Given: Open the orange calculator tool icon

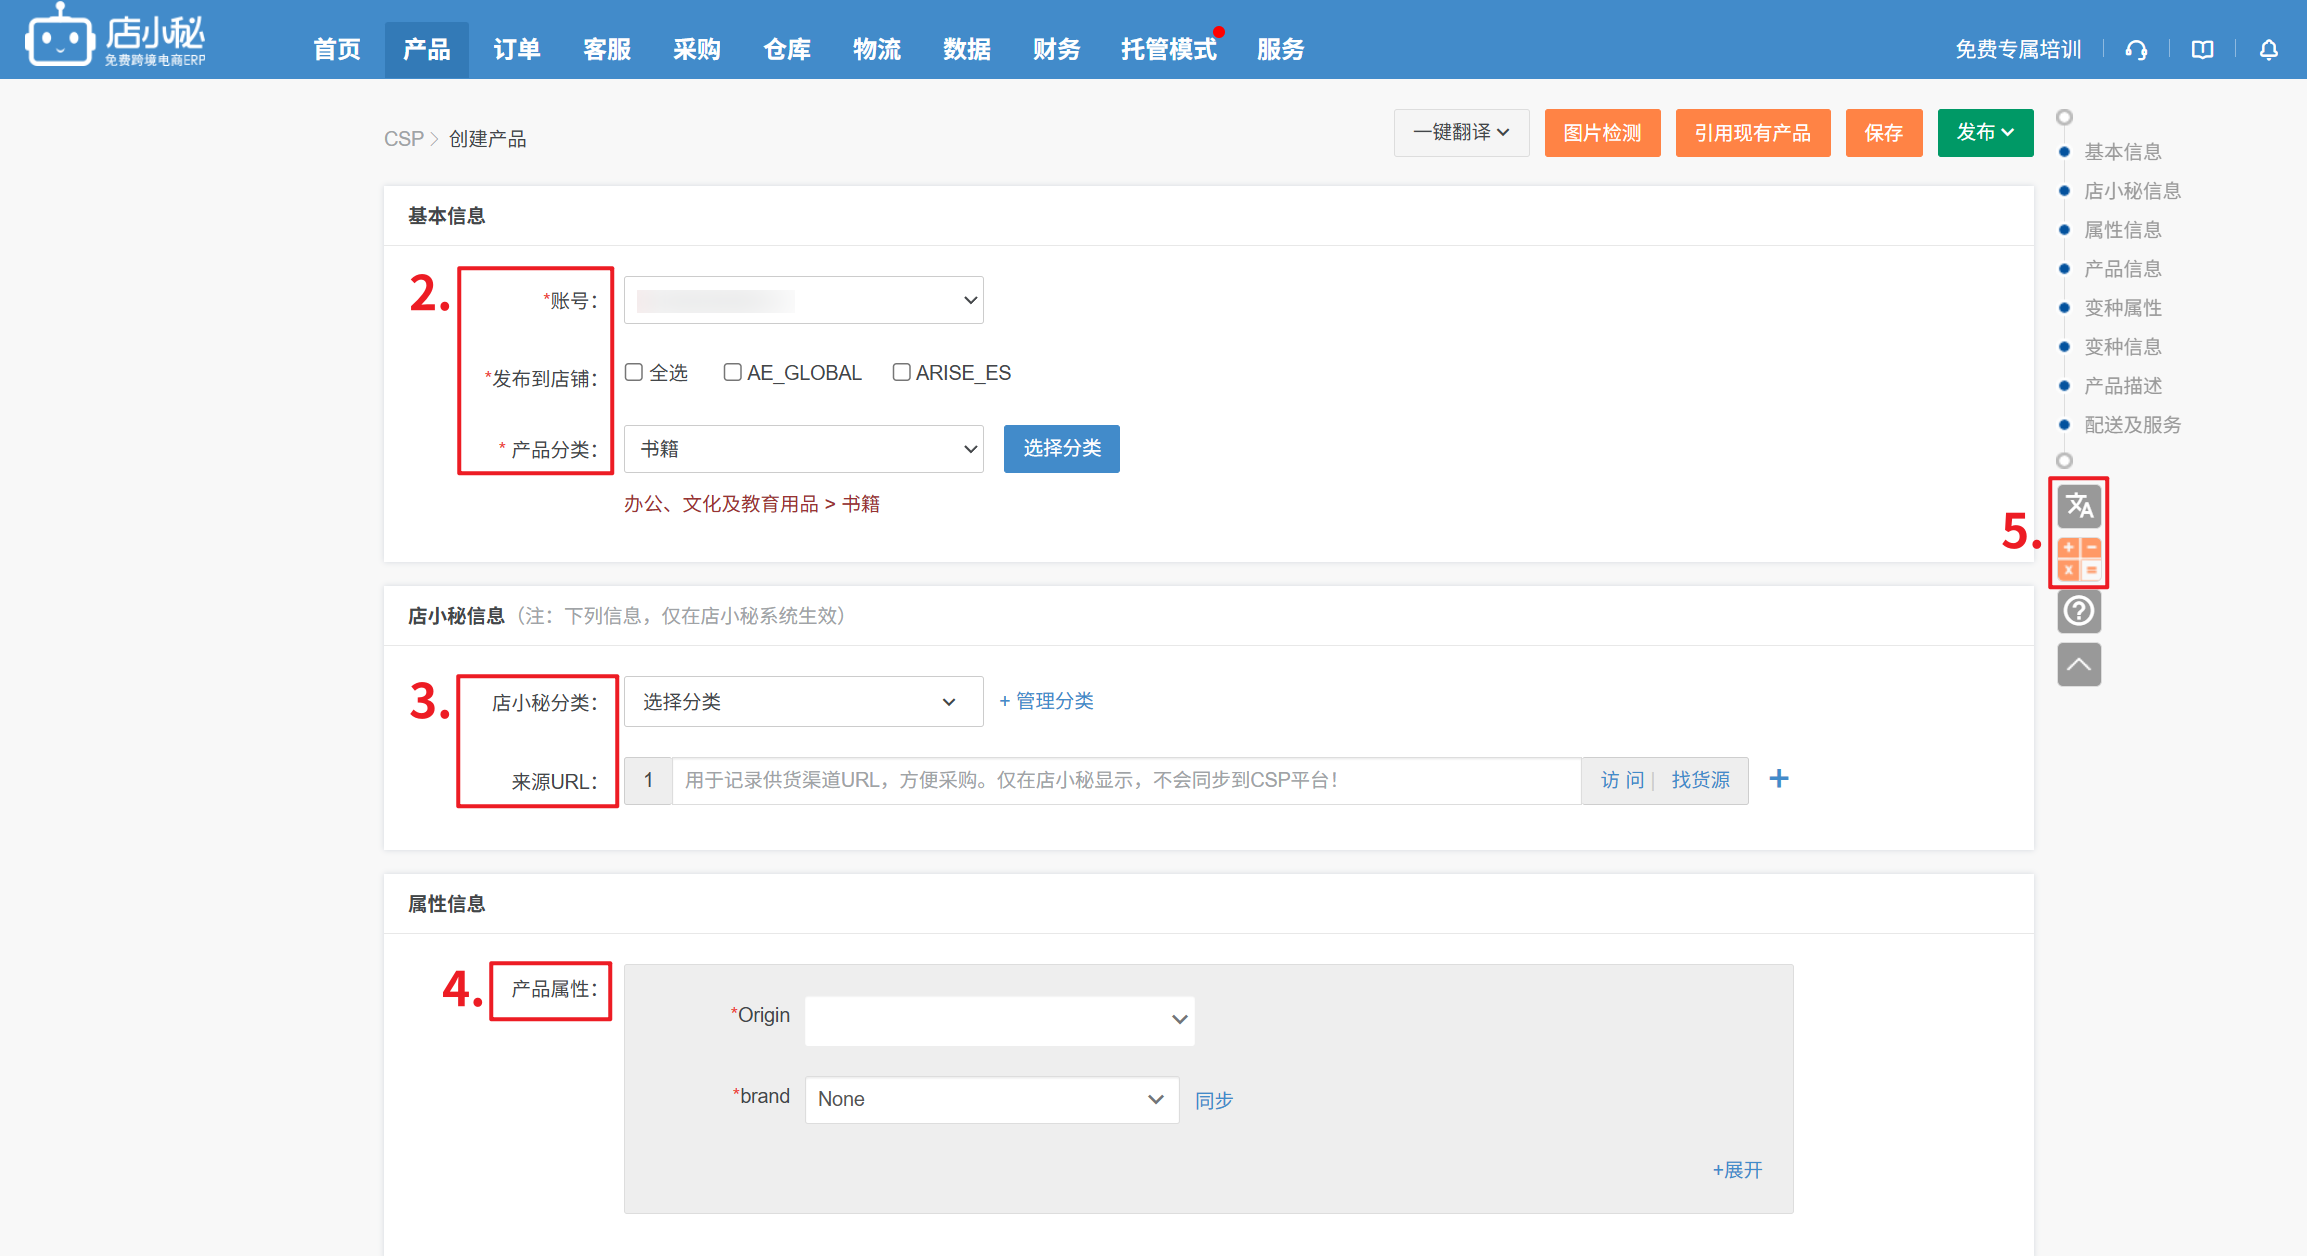Looking at the screenshot, I should pos(2079,558).
